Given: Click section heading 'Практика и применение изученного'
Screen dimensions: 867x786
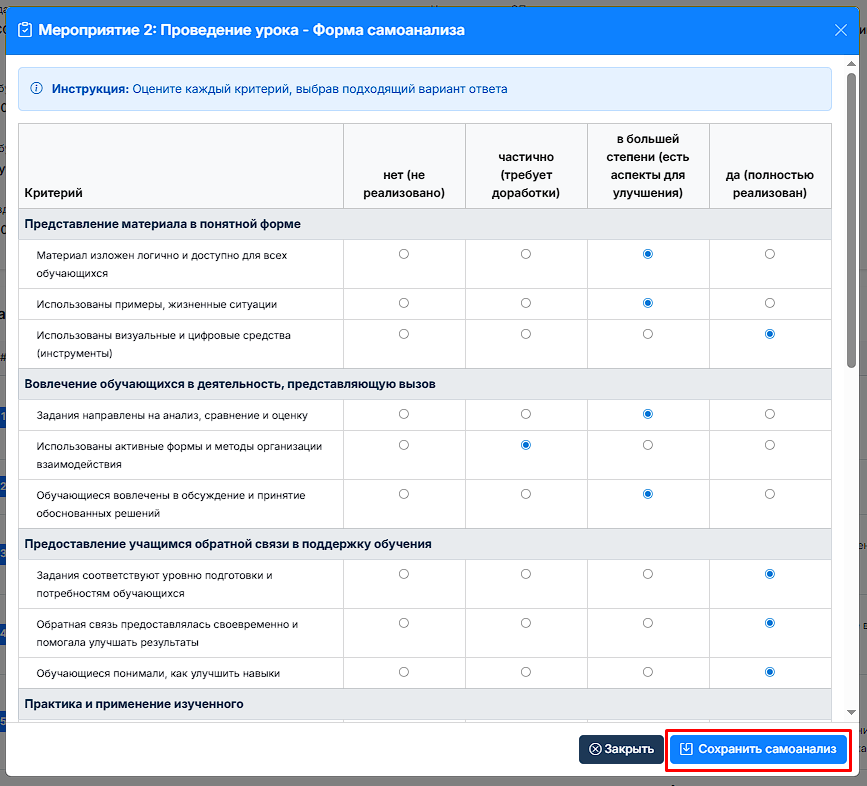Looking at the screenshot, I should tap(134, 704).
